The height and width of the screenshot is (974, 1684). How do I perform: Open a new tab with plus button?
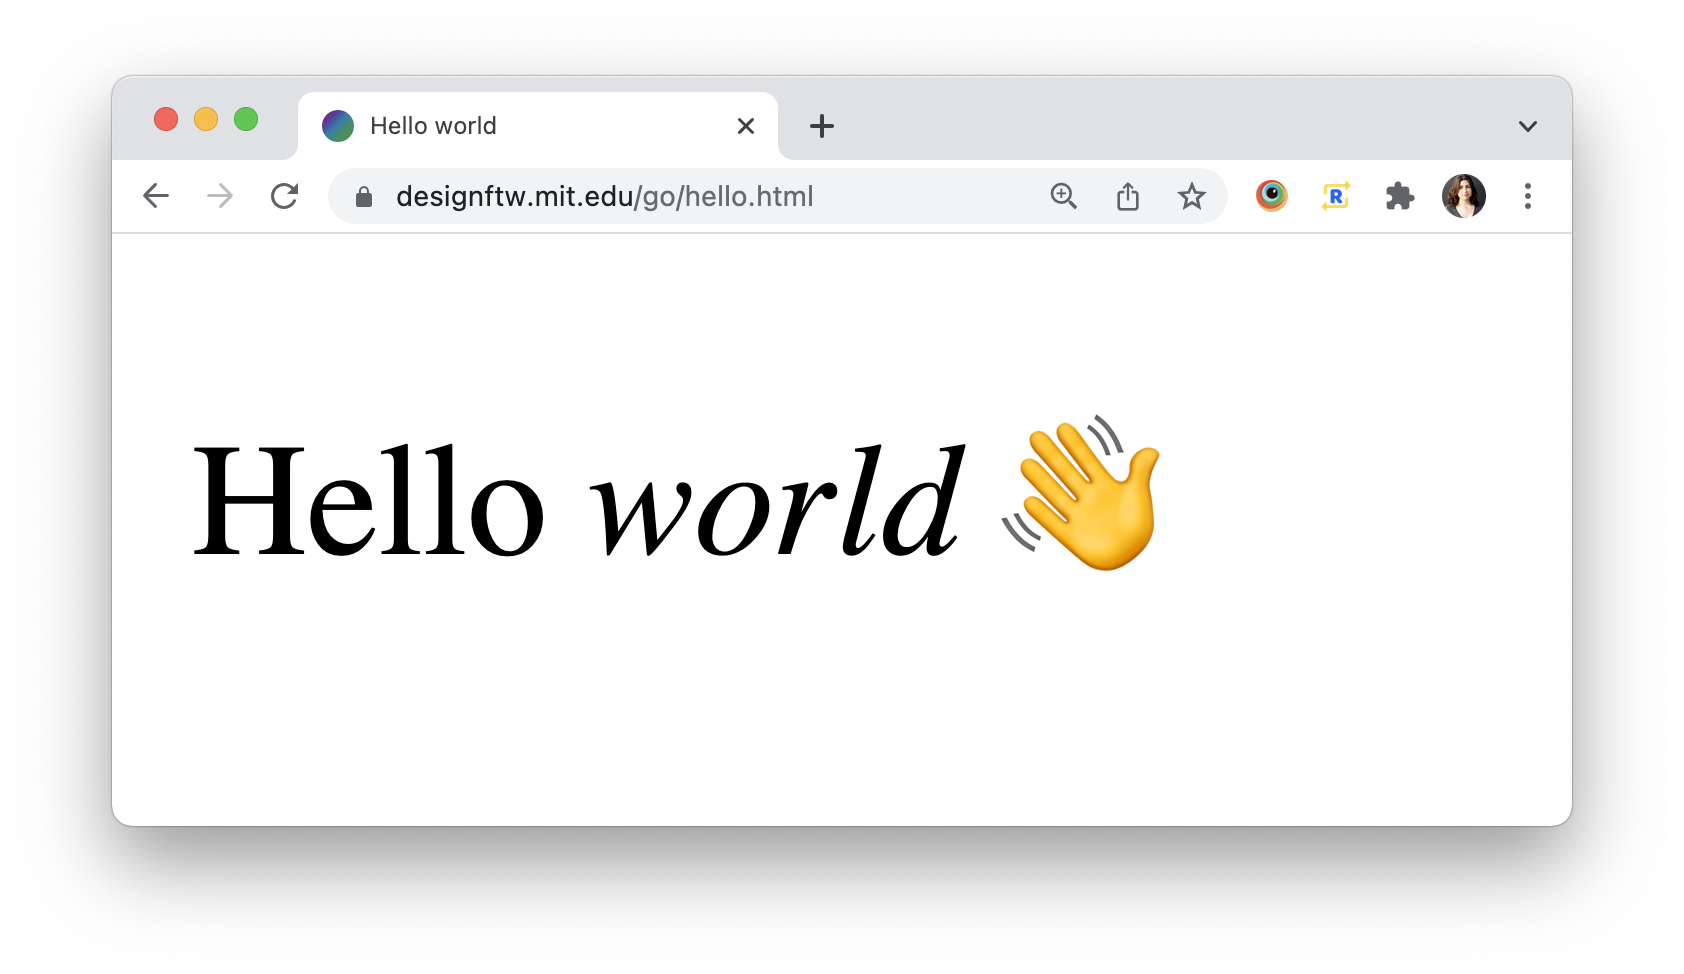point(822,126)
